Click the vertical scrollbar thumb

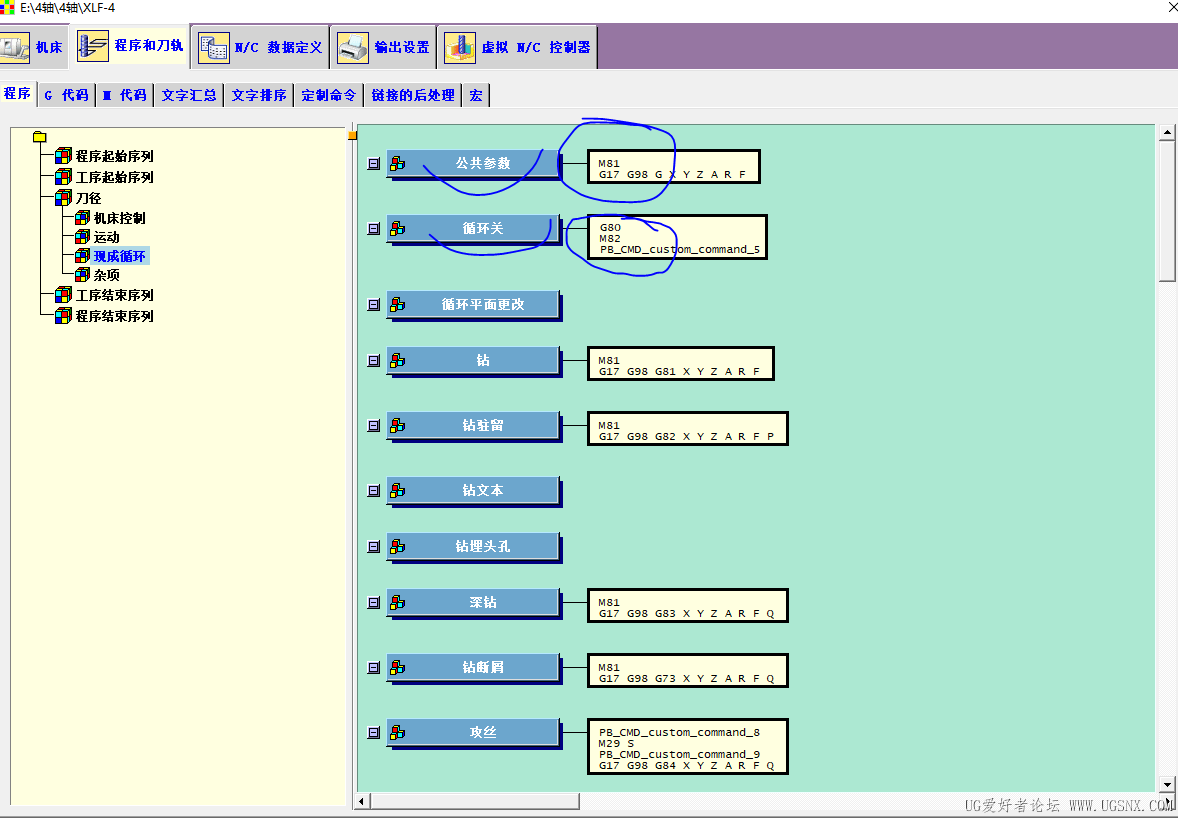click(x=1167, y=211)
